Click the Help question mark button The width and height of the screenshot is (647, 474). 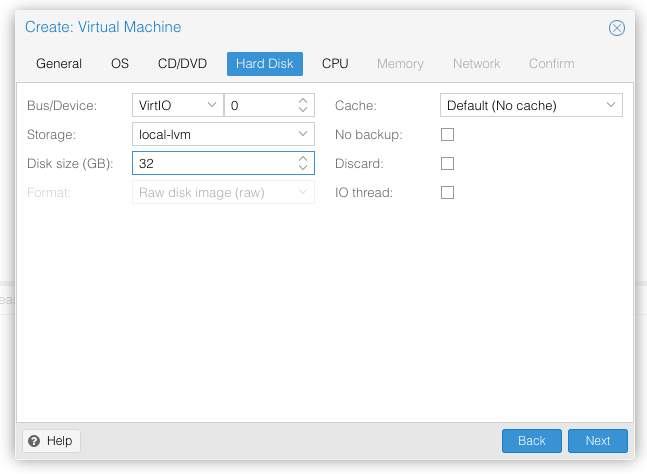(x=51, y=441)
